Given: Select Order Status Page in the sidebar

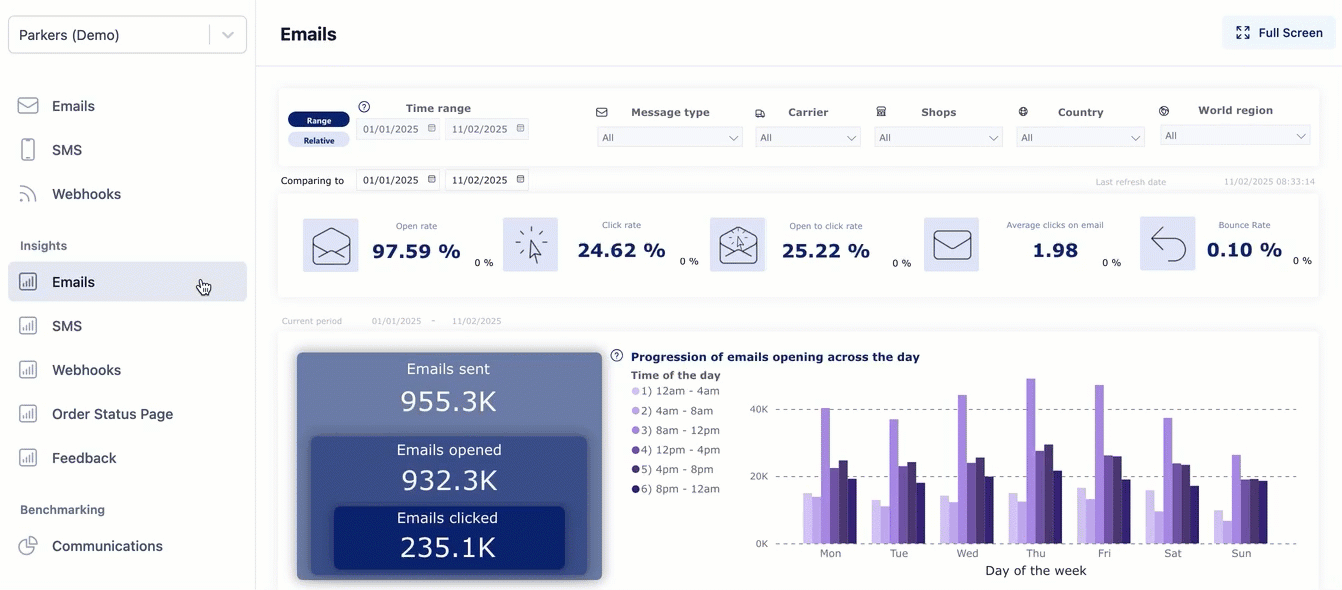Looking at the screenshot, I should click(x=112, y=413).
